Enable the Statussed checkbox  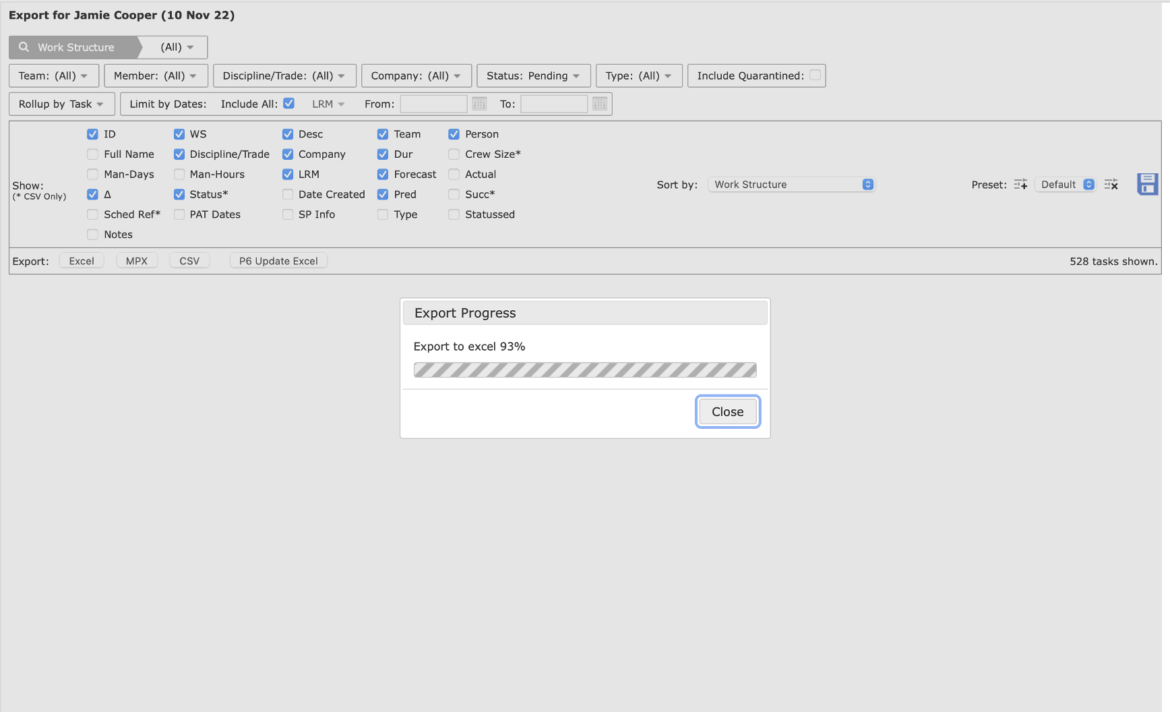(454, 215)
